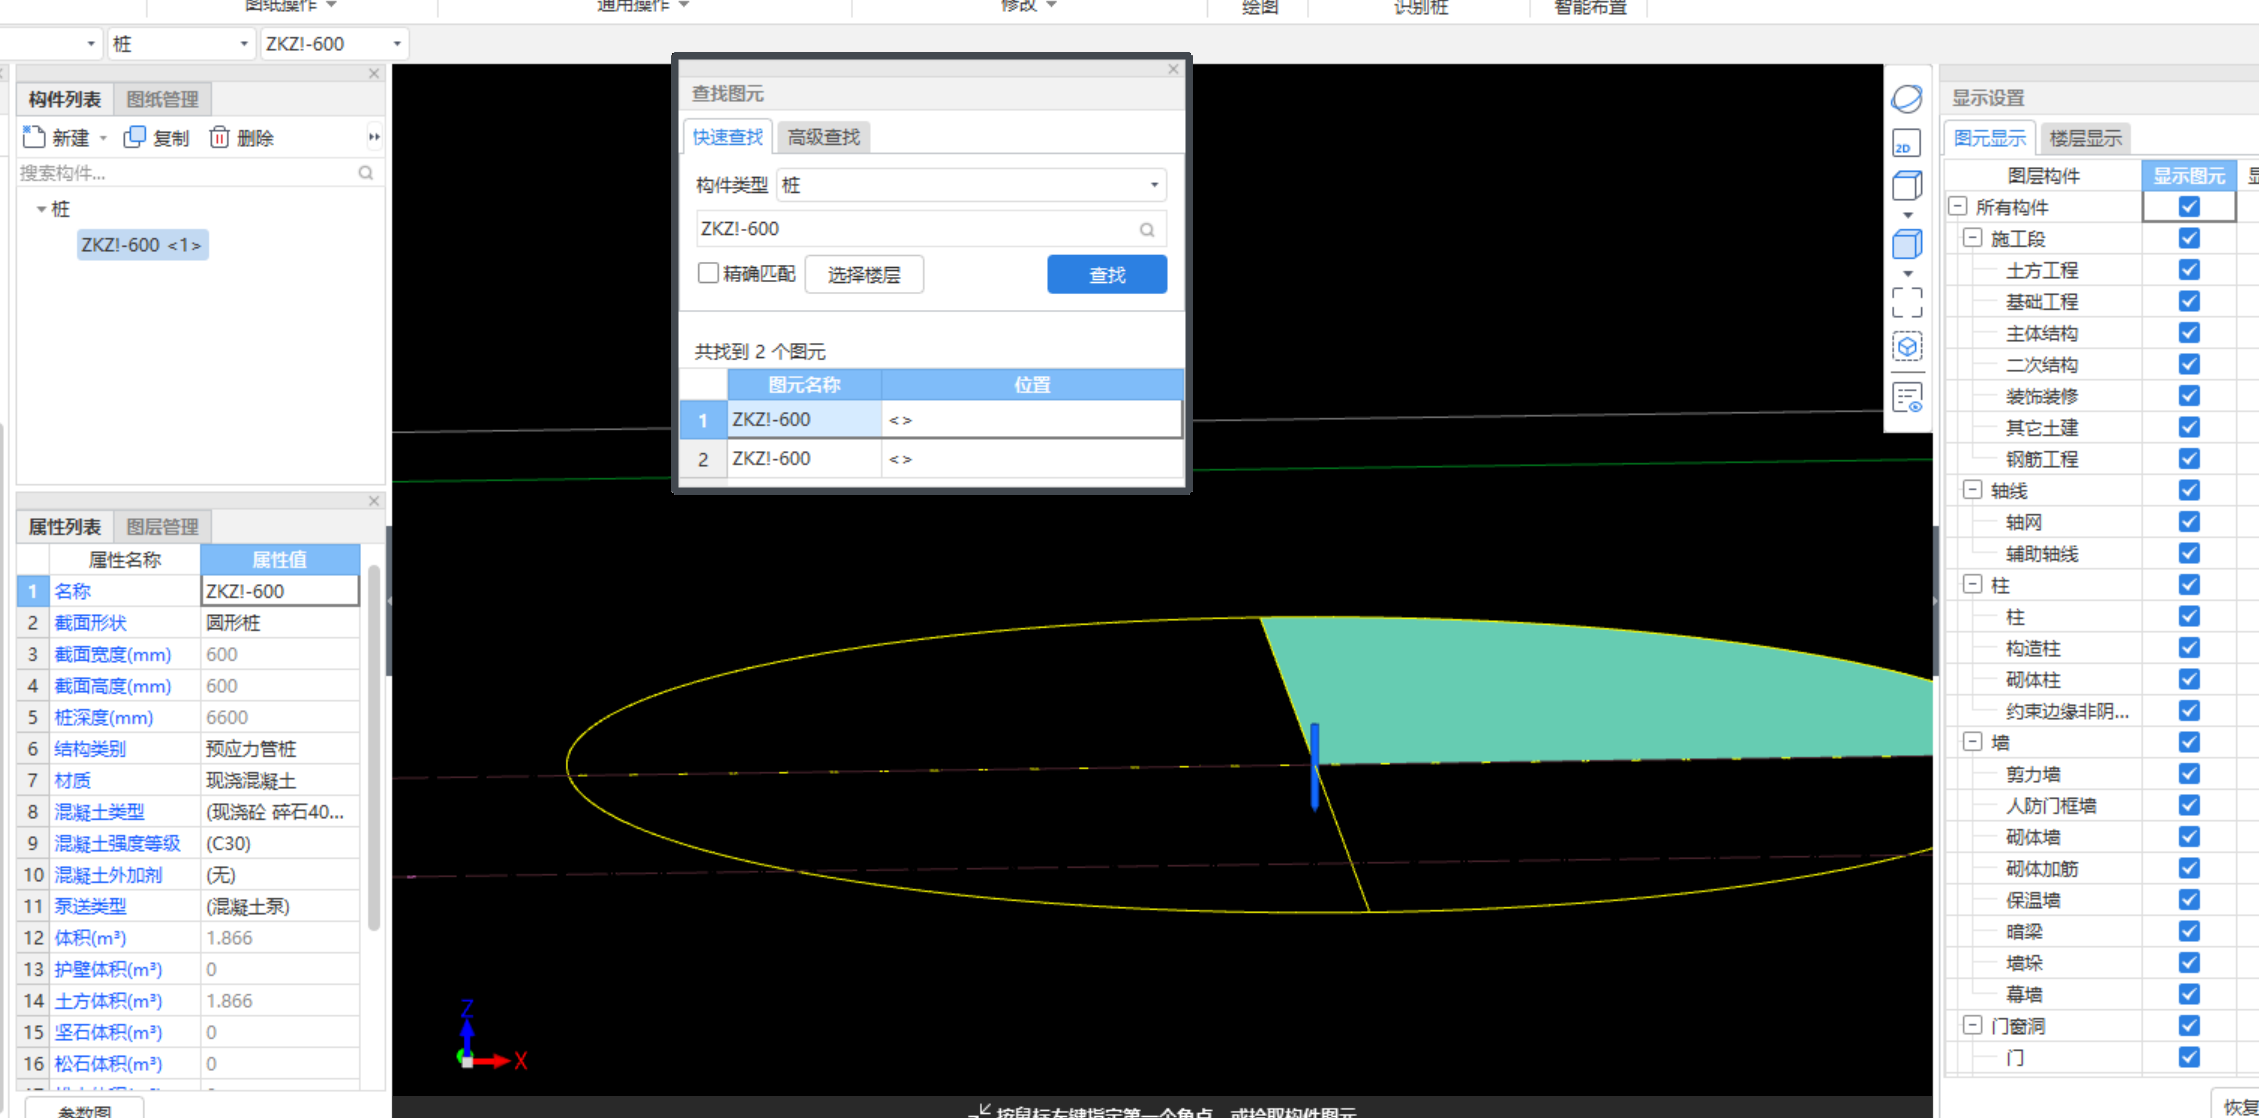The height and width of the screenshot is (1118, 2259).
Task: Toggle 剪力墙 display checkbox
Action: (2189, 773)
